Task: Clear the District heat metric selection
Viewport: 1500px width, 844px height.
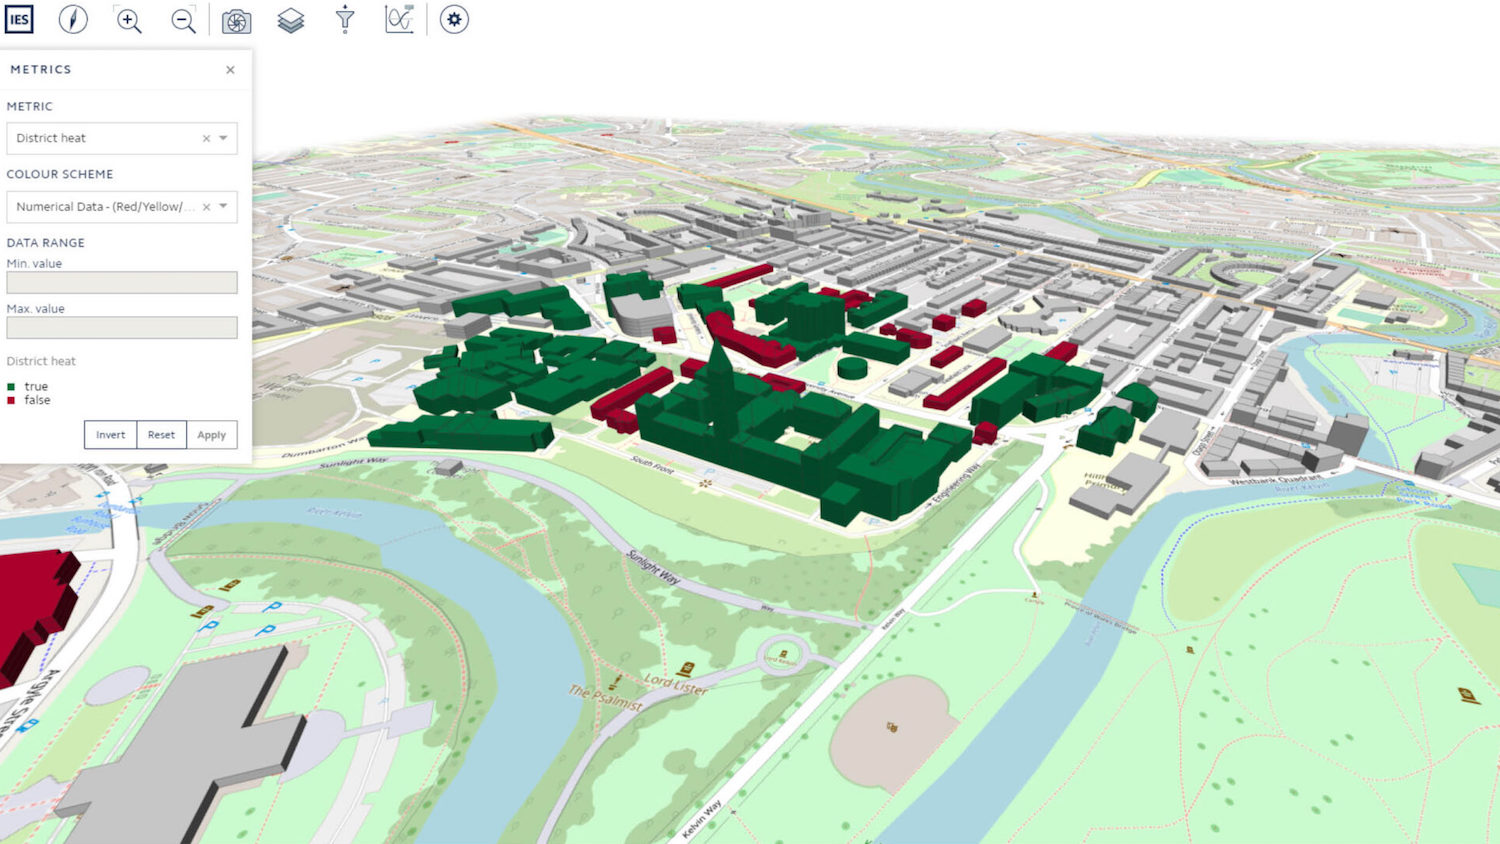Action: tap(205, 138)
